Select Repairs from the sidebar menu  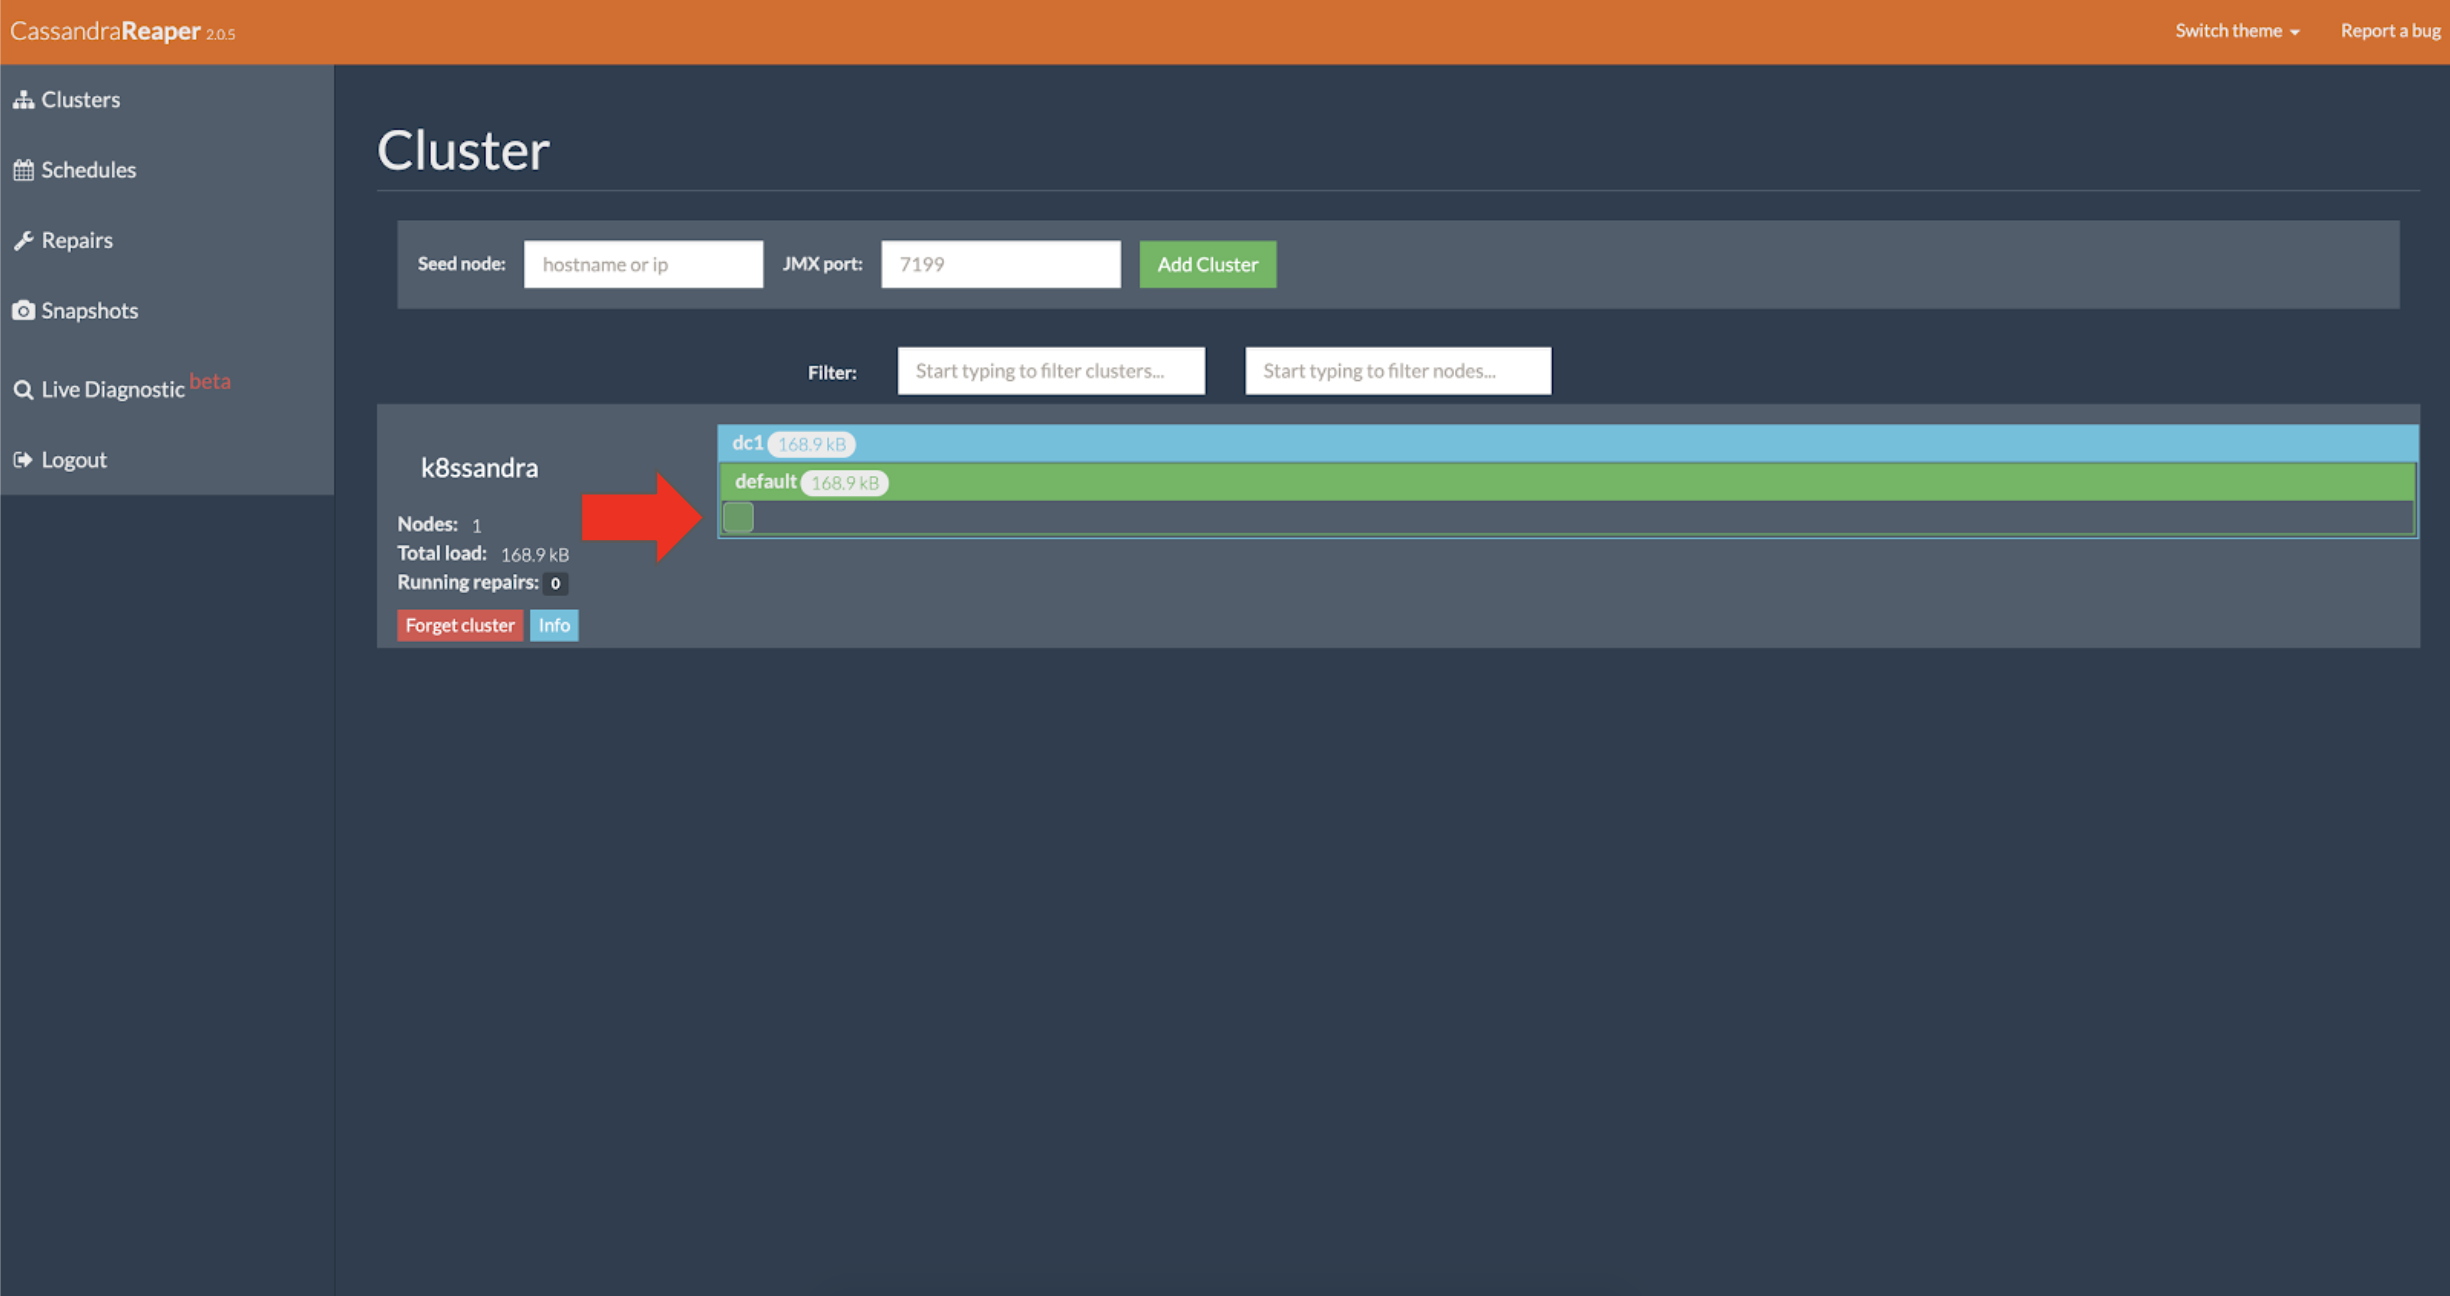click(x=65, y=240)
